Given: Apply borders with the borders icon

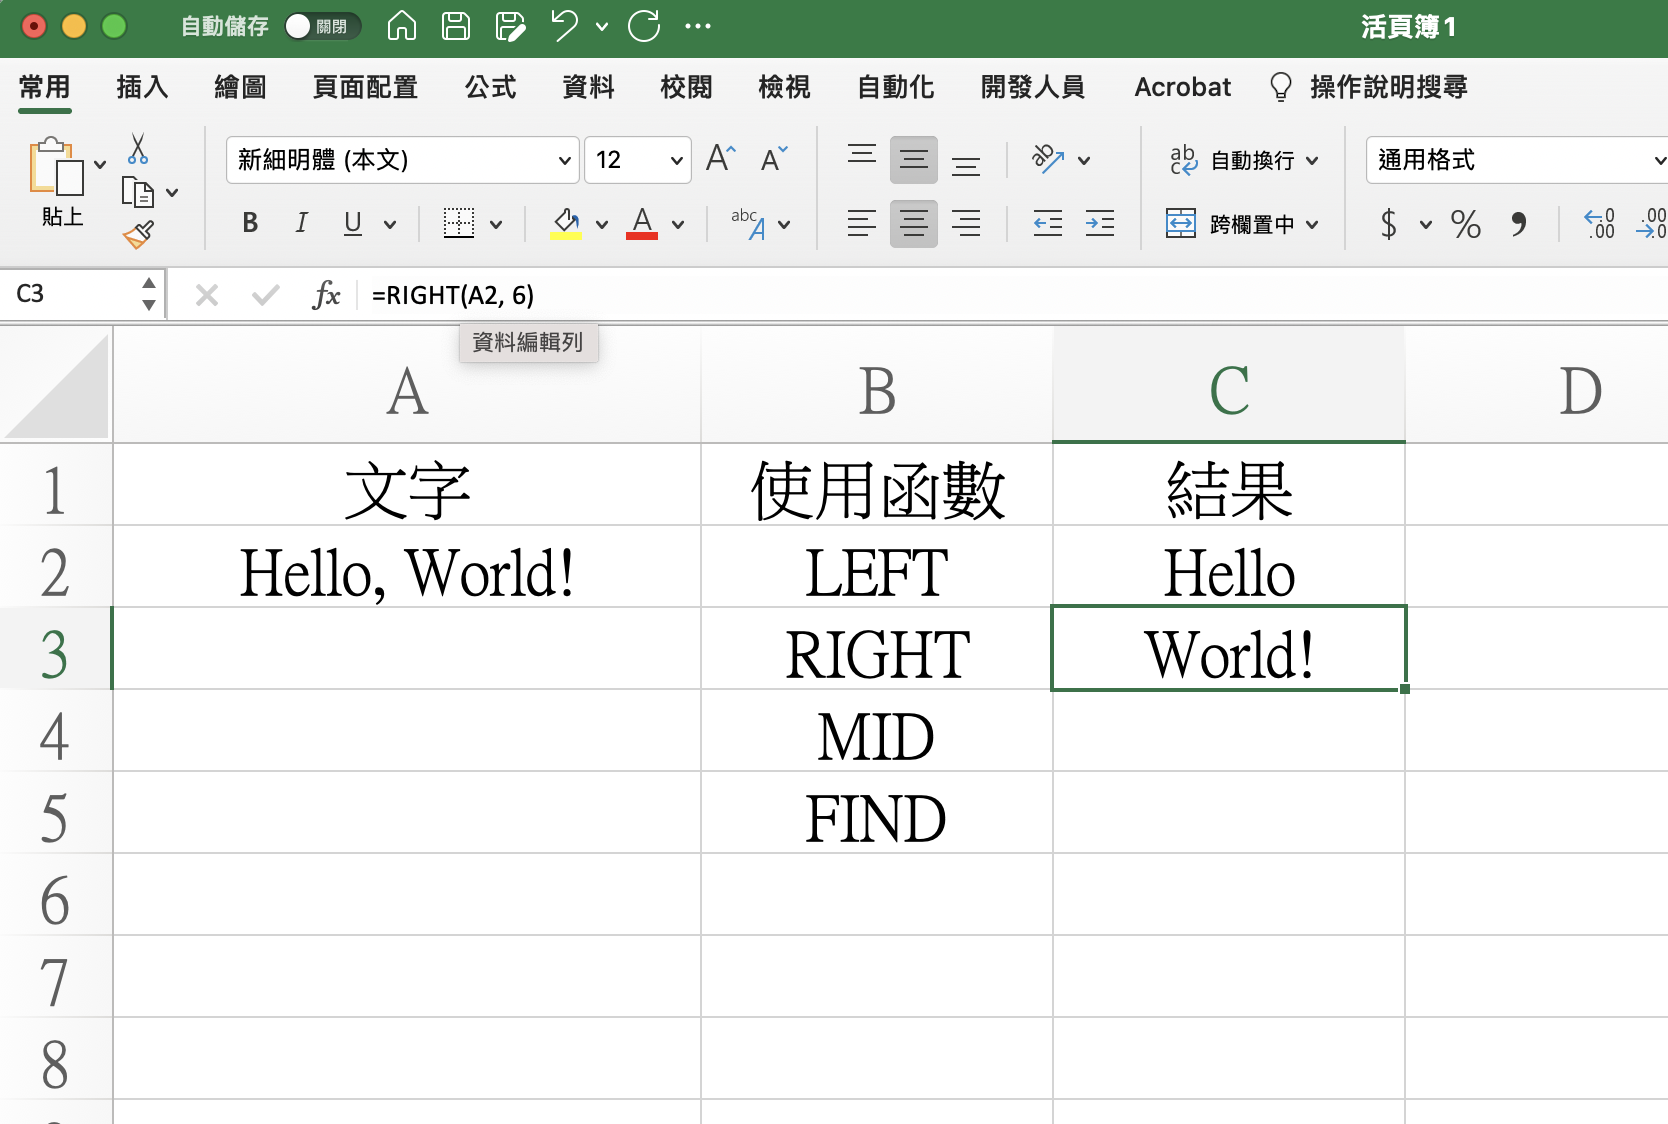Looking at the screenshot, I should click(459, 223).
